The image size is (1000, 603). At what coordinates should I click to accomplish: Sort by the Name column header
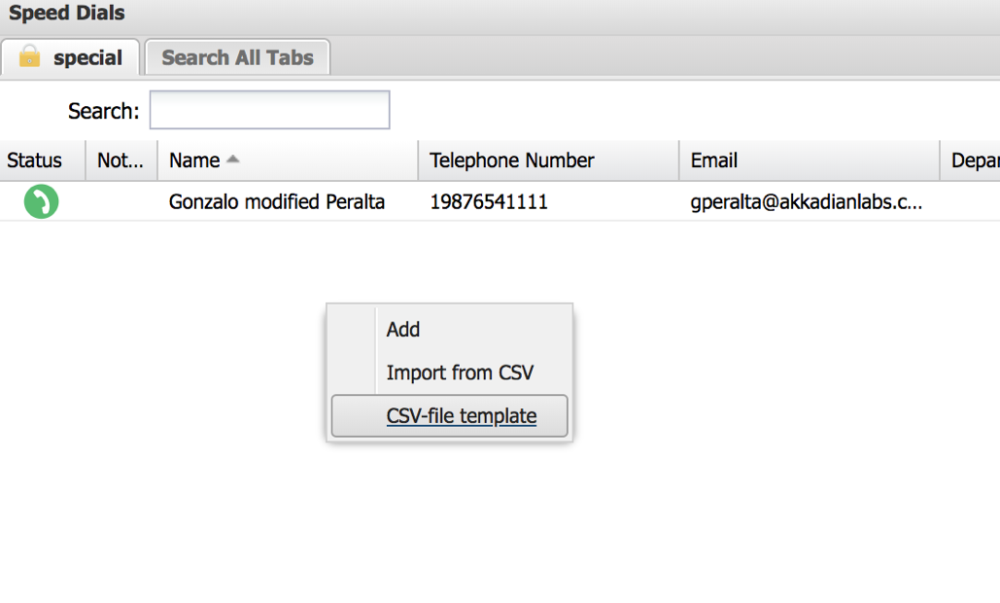(x=288, y=160)
